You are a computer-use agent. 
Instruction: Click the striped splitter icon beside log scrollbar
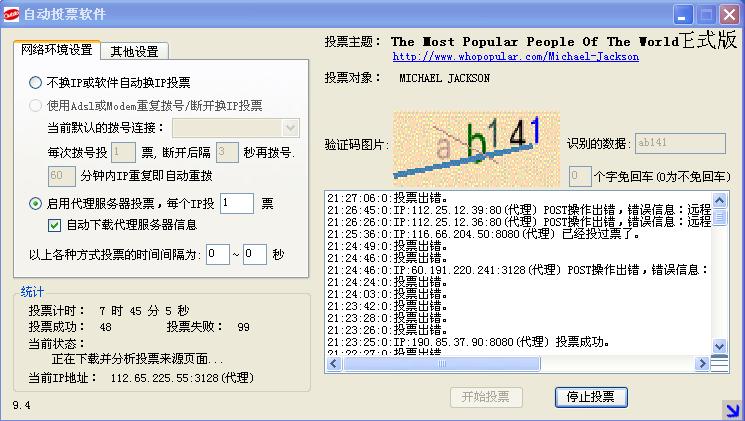720,364
